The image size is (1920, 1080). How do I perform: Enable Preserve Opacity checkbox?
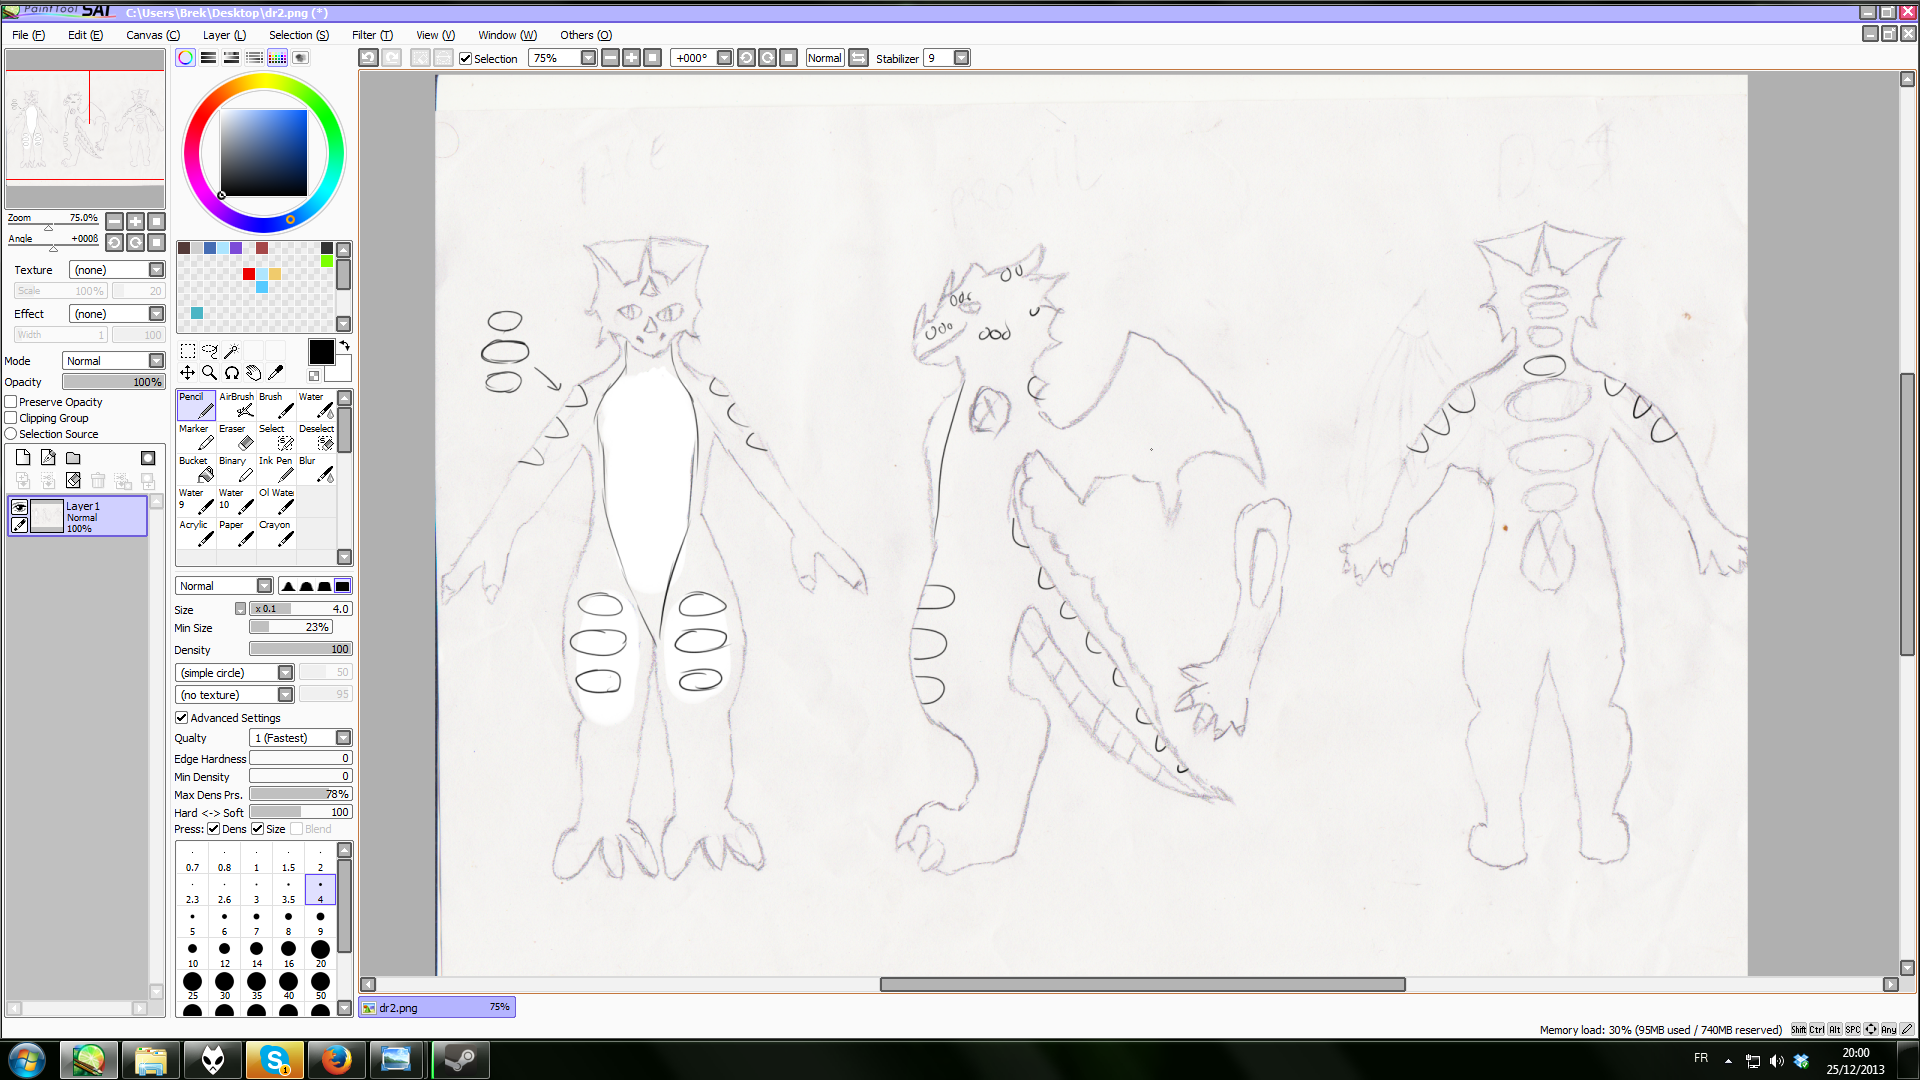point(11,402)
